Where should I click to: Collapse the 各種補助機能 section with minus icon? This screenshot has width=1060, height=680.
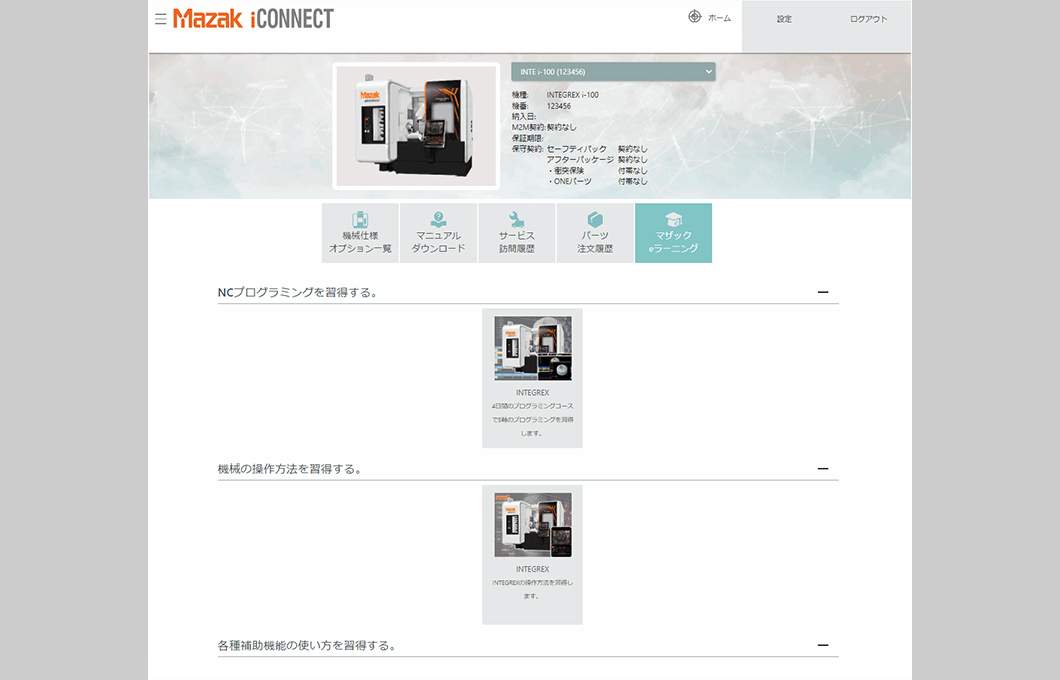point(823,645)
